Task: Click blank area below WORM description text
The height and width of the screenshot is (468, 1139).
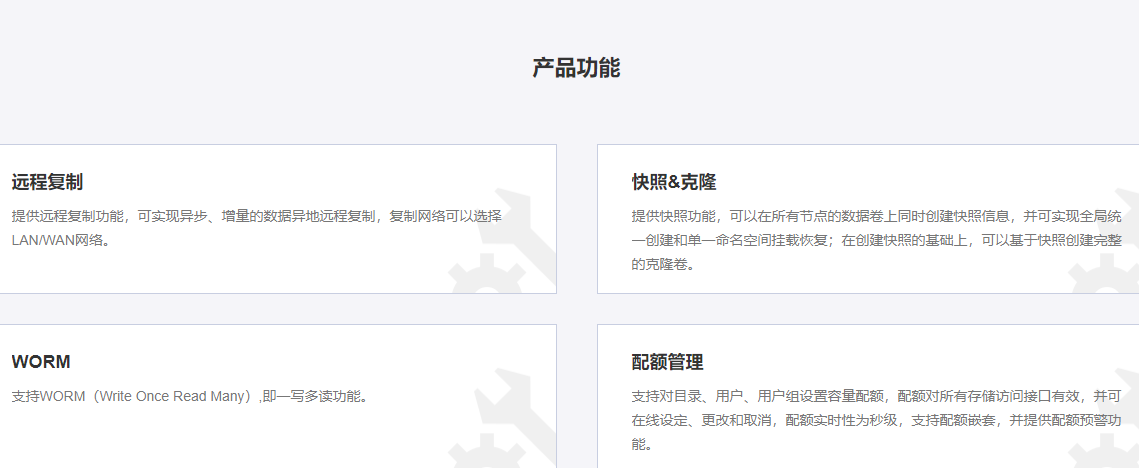Action: coord(200,435)
